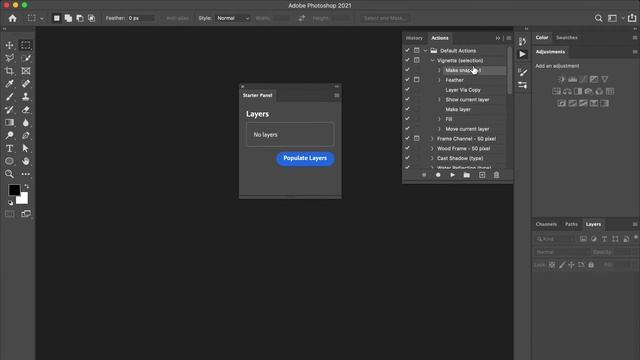Select the Path Selection tool
Image resolution: width=640 pixels, height=360 pixels.
26,148
